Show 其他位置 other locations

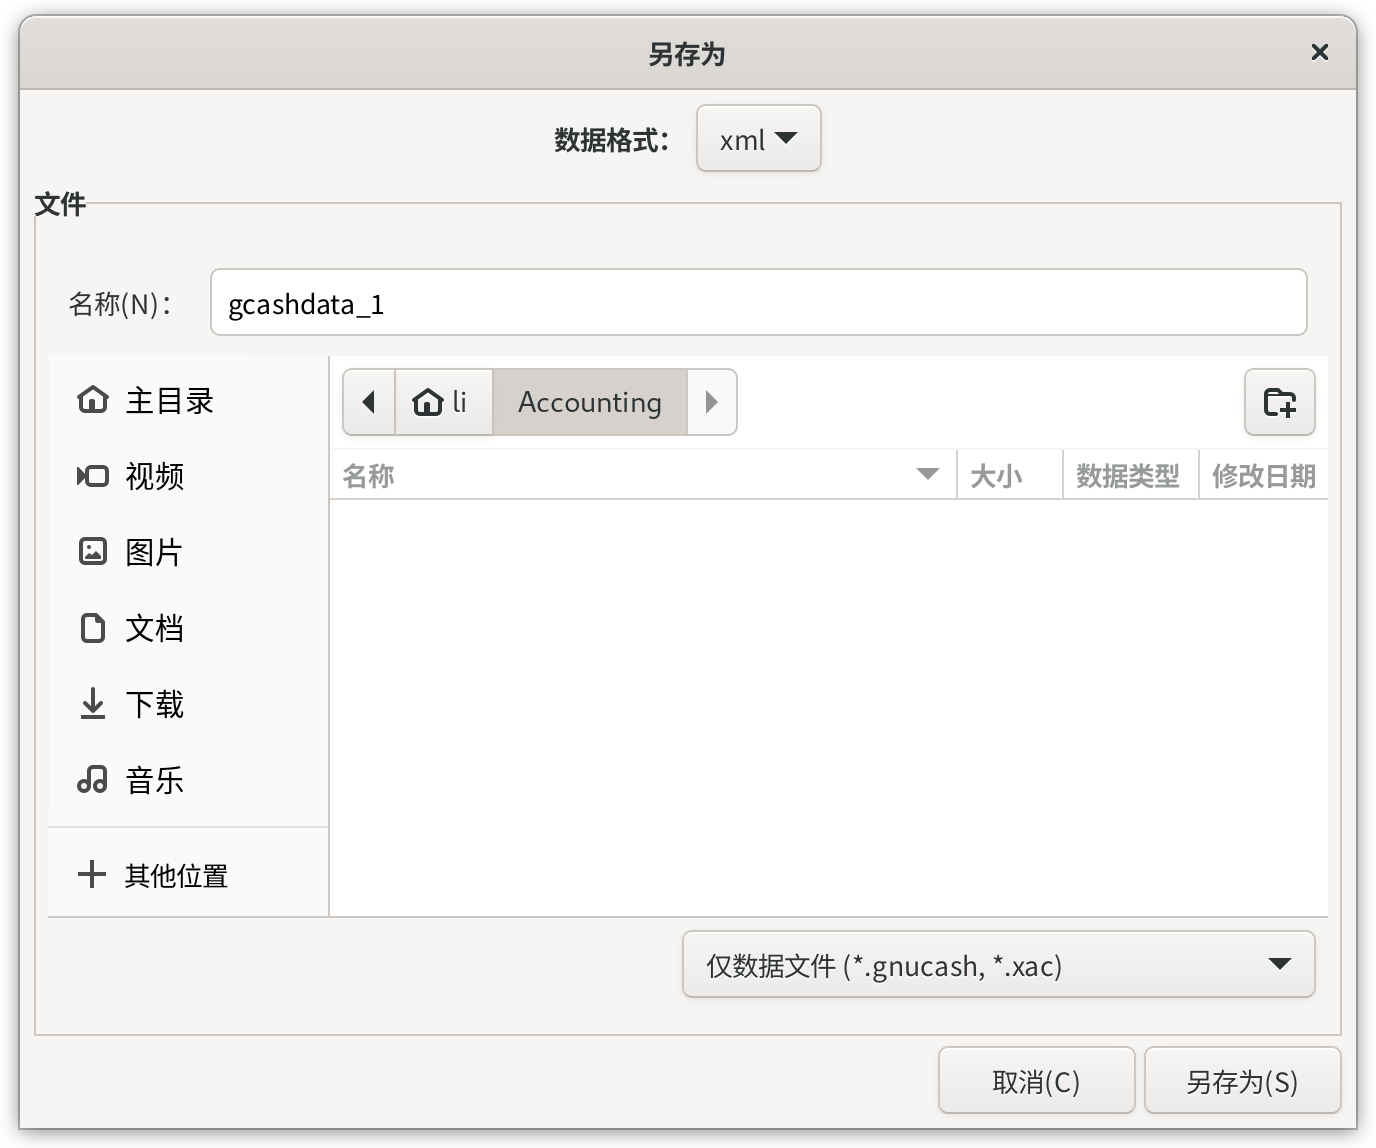pos(188,876)
